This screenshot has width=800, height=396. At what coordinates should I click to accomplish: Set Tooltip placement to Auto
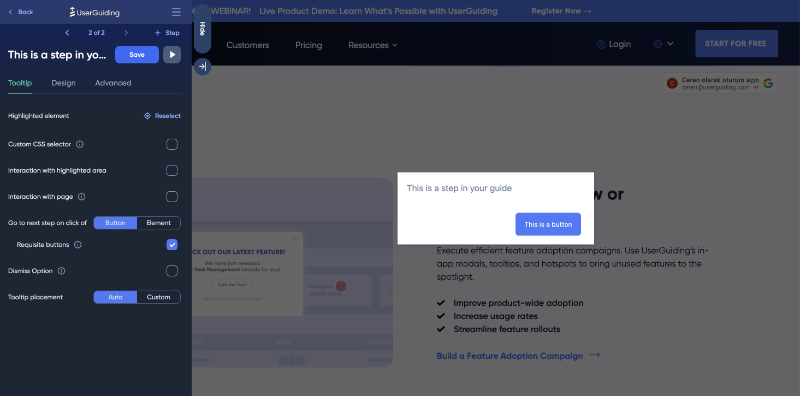(115, 297)
